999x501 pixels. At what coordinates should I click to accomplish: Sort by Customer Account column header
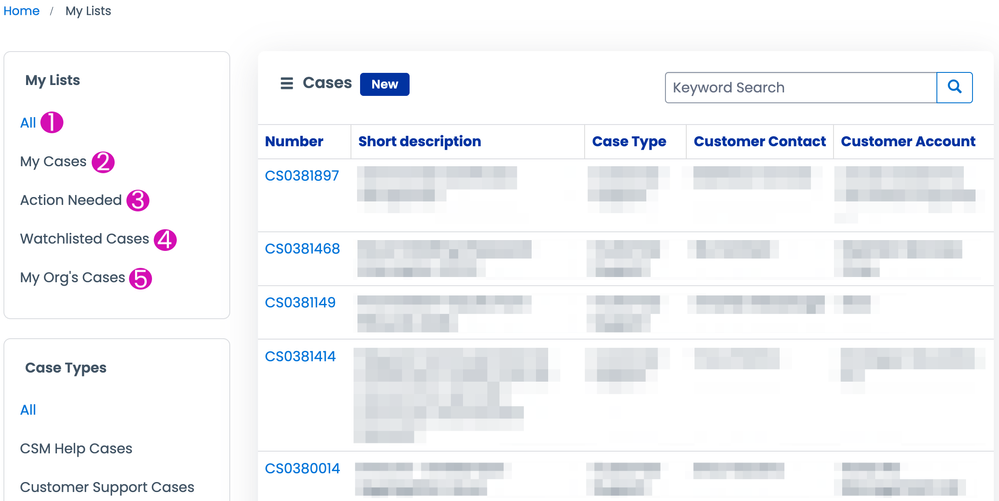click(907, 142)
